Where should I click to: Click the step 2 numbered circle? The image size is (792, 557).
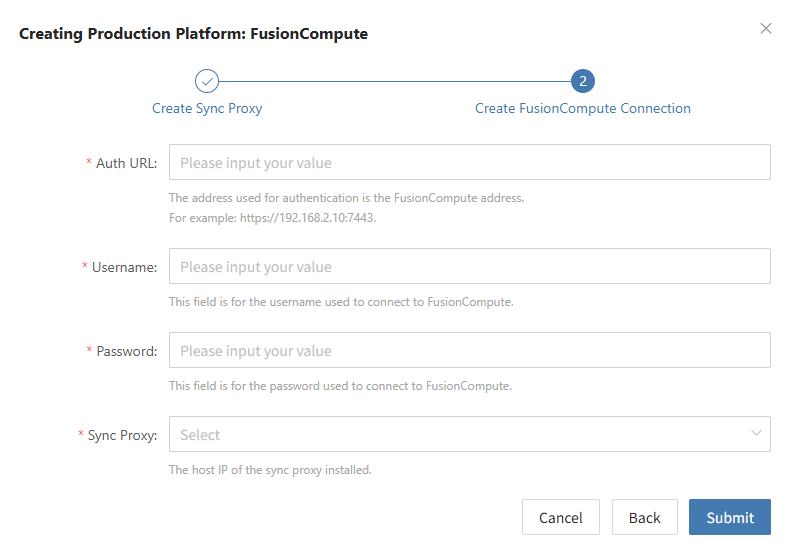[583, 81]
